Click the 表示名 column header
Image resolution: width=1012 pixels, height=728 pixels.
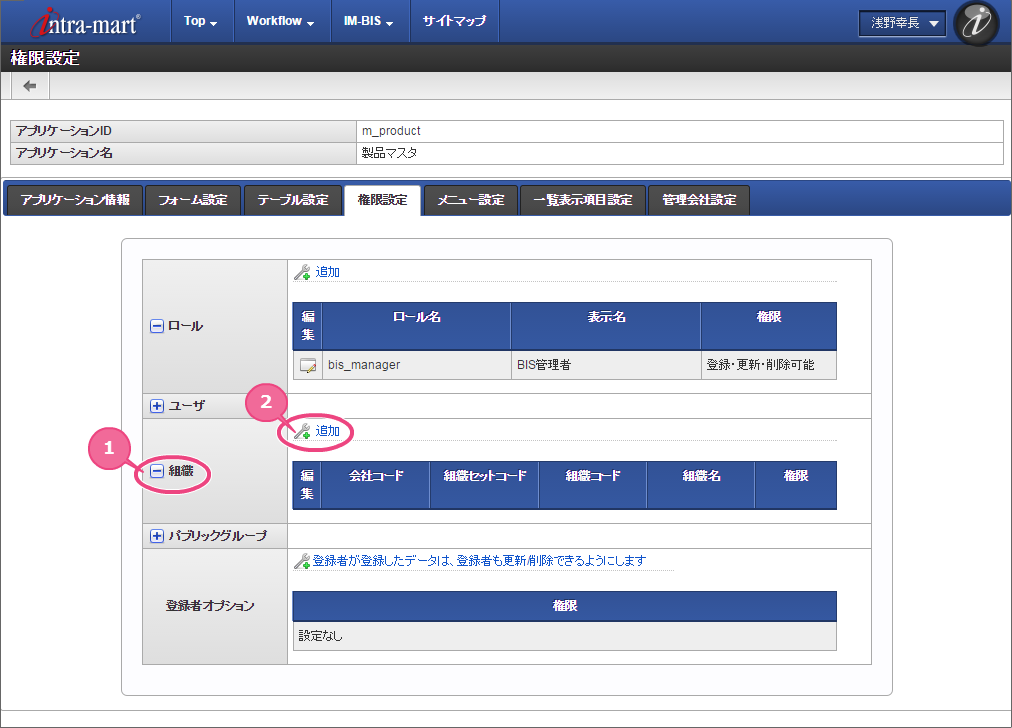pos(605,326)
